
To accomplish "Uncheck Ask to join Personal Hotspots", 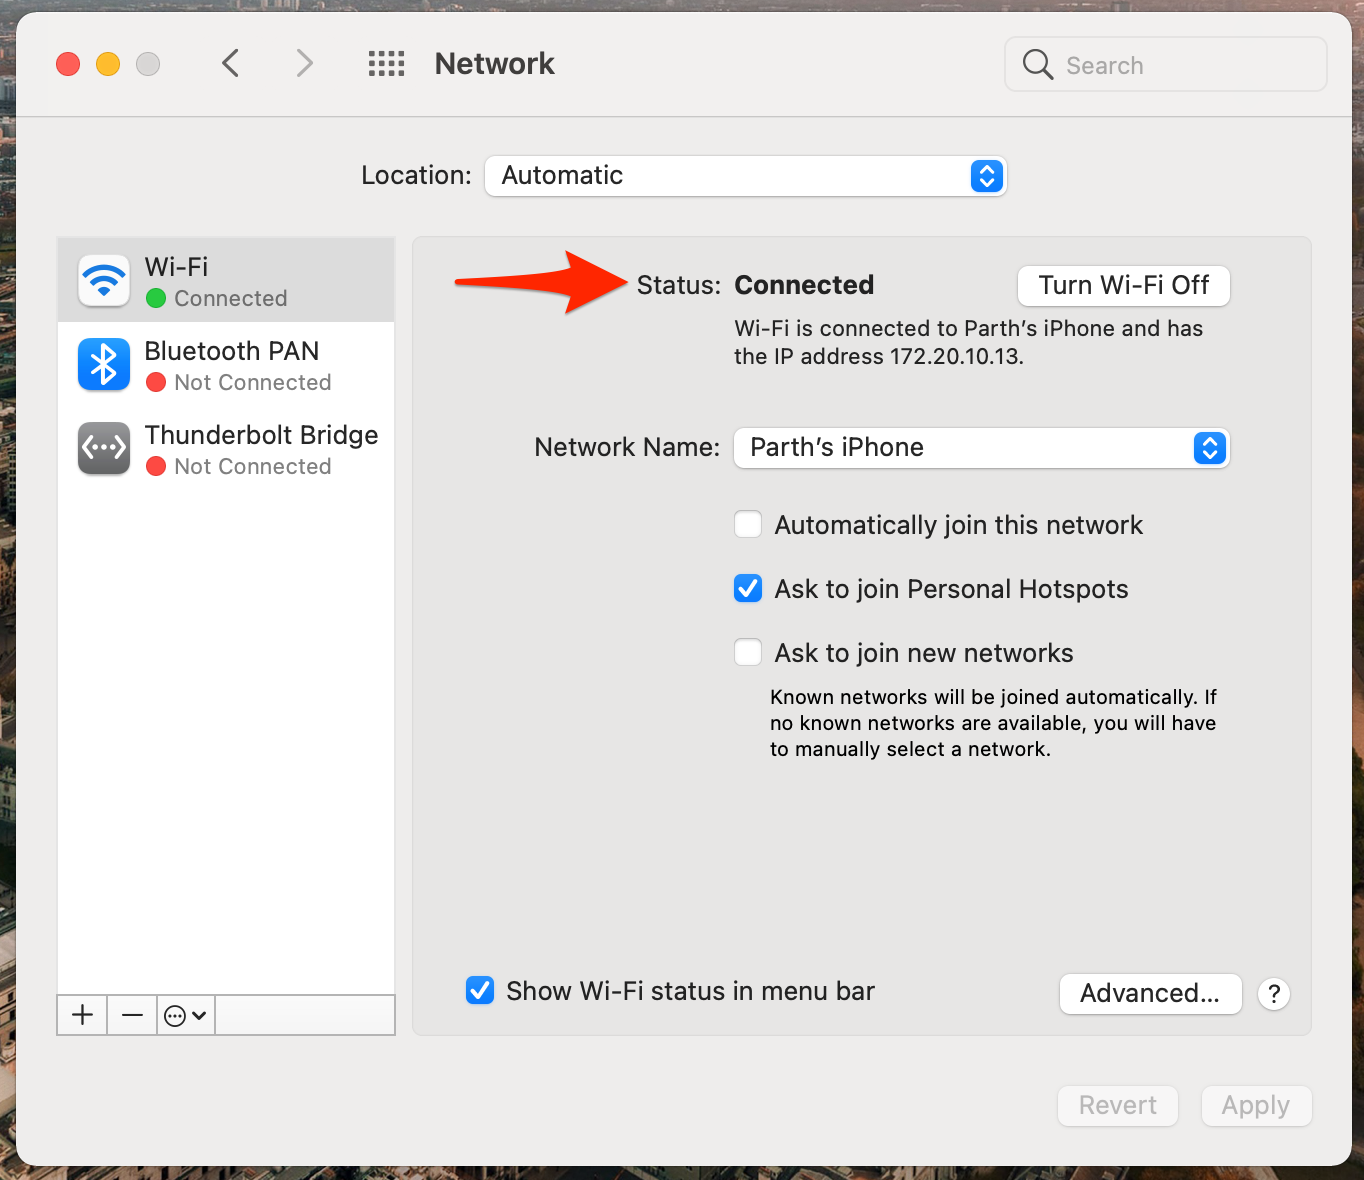I will tap(748, 589).
